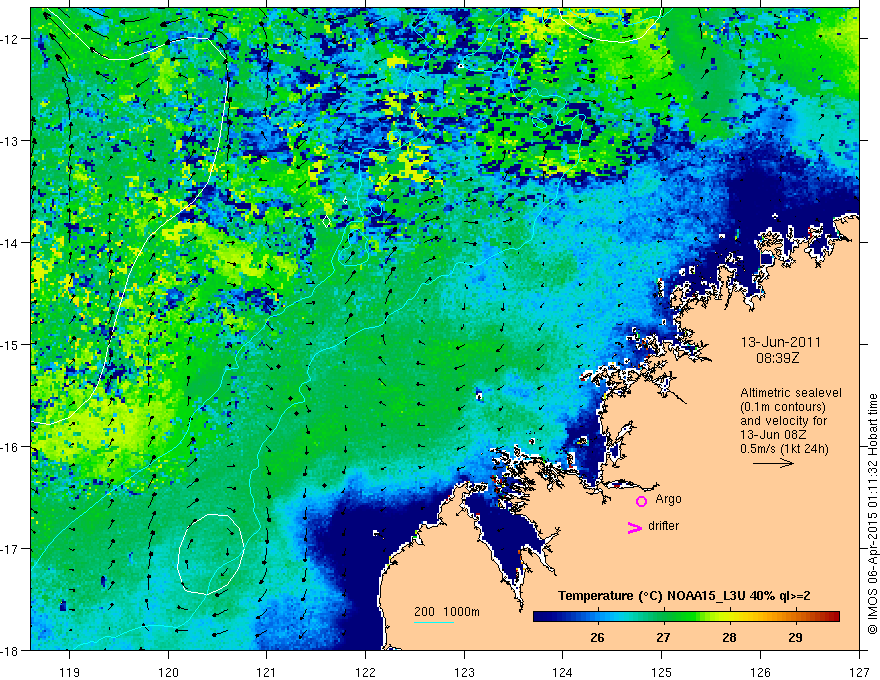880x680 pixels.
Task: Click colorbar tick label 26
Action: (598, 637)
